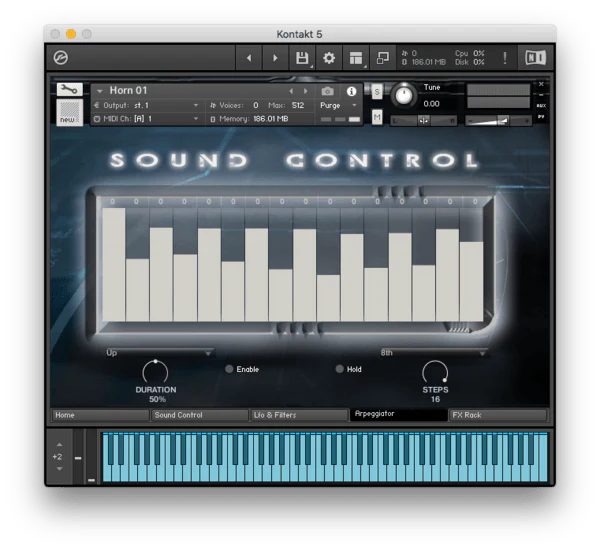Open the Purge dropdown menu

[x=338, y=105]
